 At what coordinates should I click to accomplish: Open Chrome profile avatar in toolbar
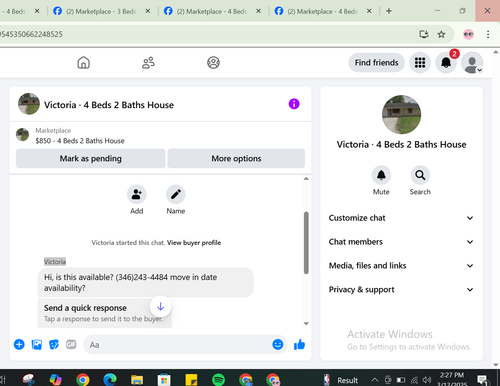tap(469, 34)
